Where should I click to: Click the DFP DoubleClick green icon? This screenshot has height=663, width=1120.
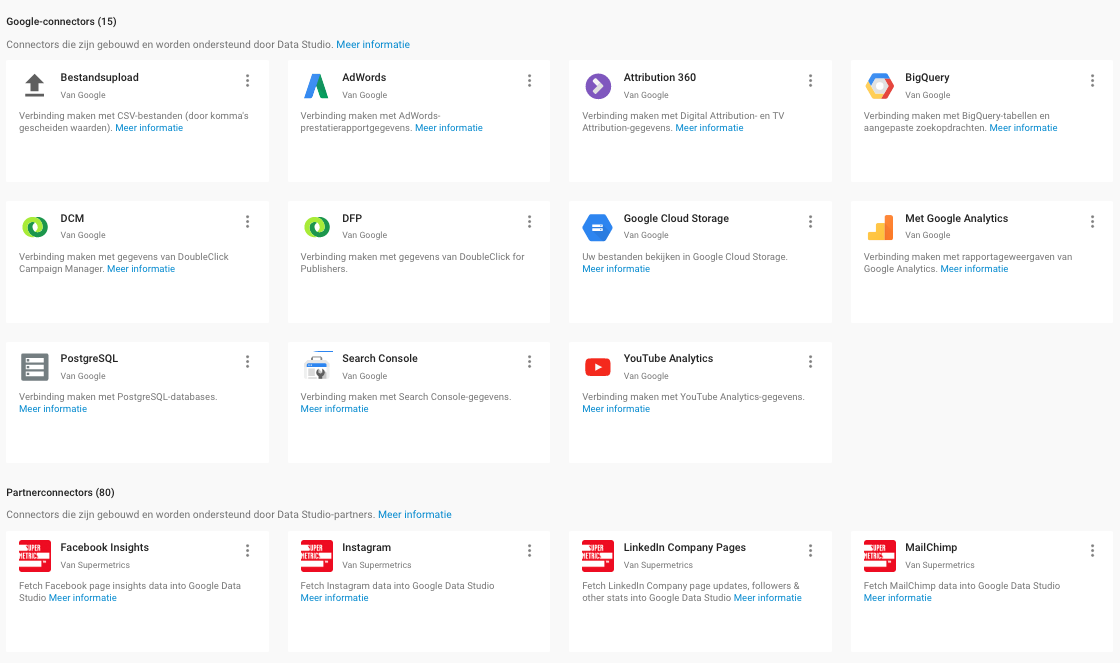pyautogui.click(x=316, y=226)
